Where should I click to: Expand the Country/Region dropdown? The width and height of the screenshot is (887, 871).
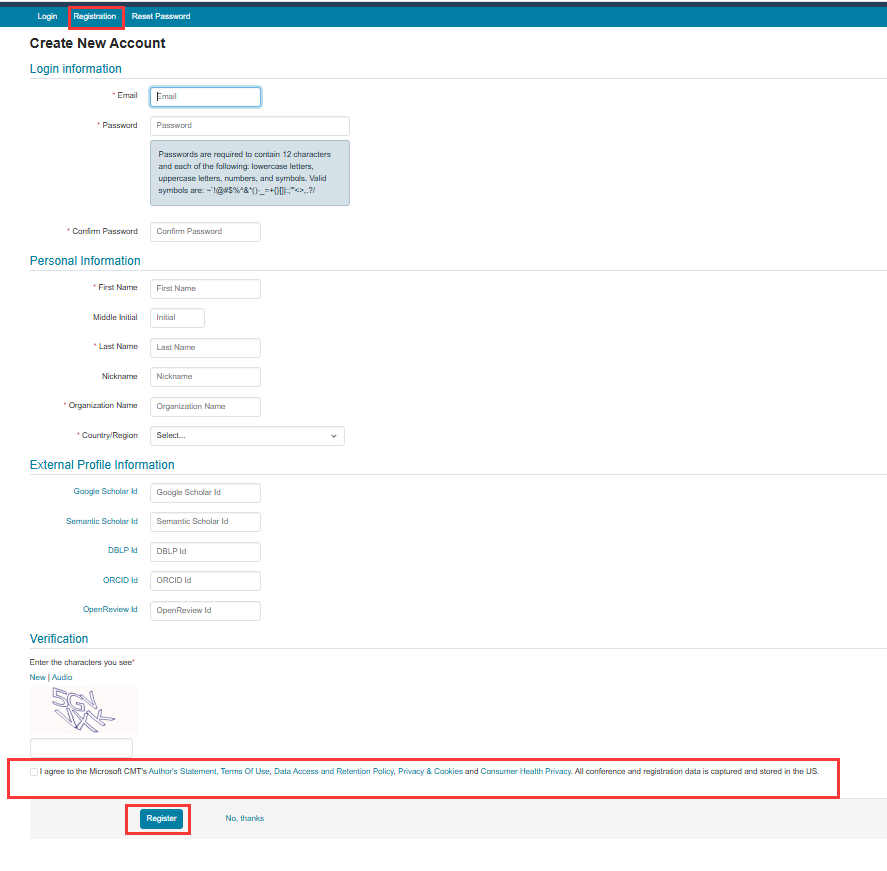(247, 436)
